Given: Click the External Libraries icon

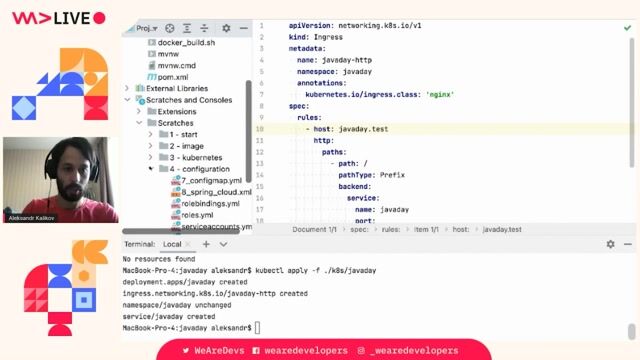Looking at the screenshot, I should (140, 88).
